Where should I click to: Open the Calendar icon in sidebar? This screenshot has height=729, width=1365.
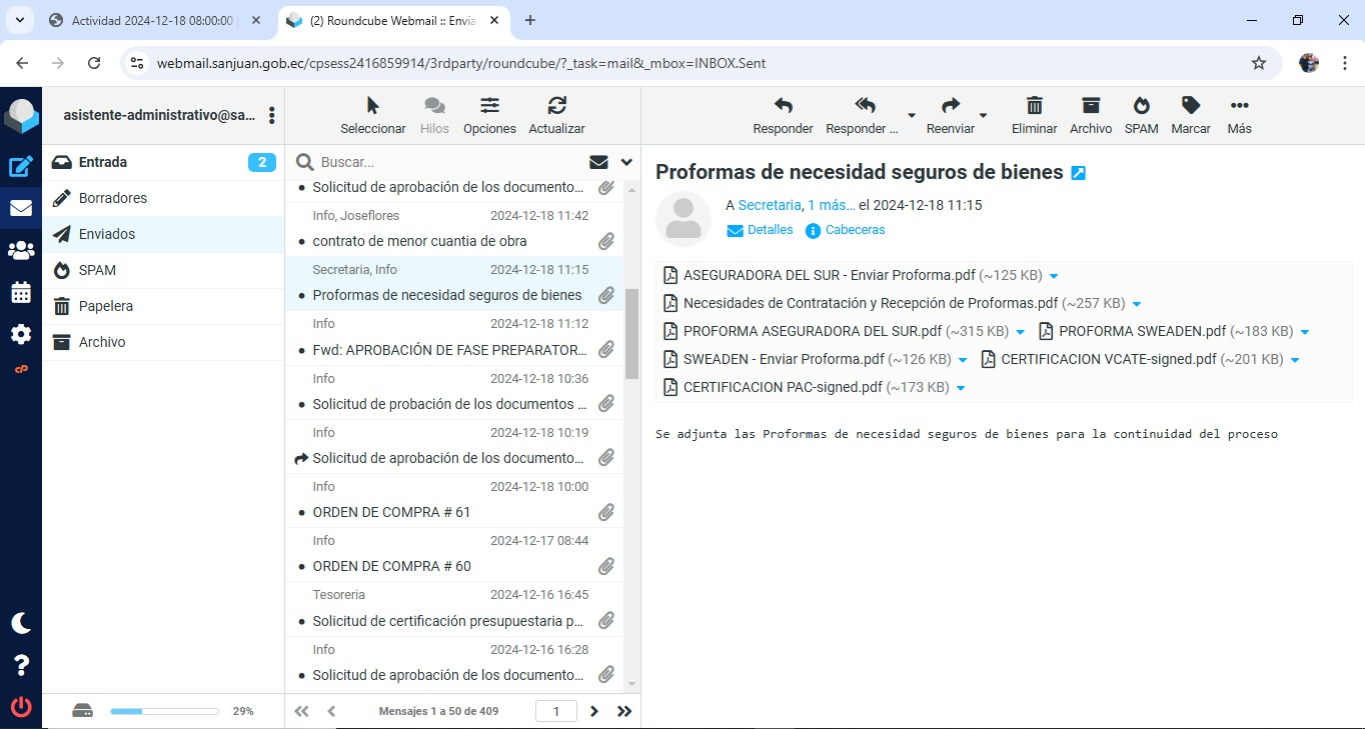coord(21,293)
